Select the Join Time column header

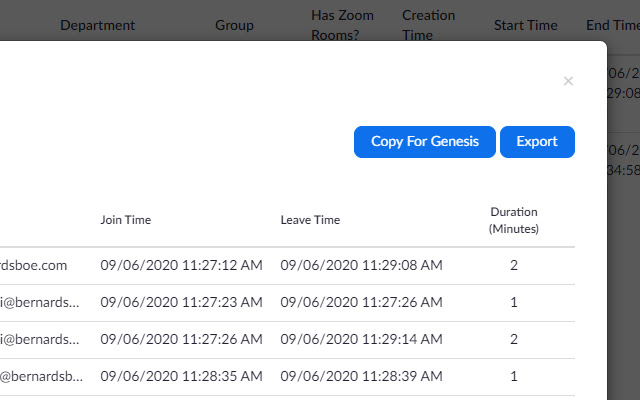coord(126,220)
